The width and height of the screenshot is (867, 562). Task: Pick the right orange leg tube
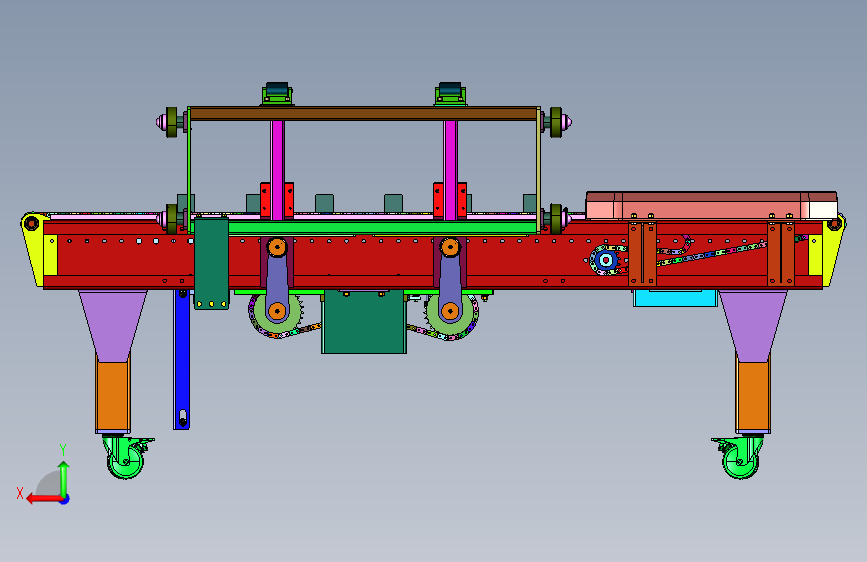coord(753,396)
